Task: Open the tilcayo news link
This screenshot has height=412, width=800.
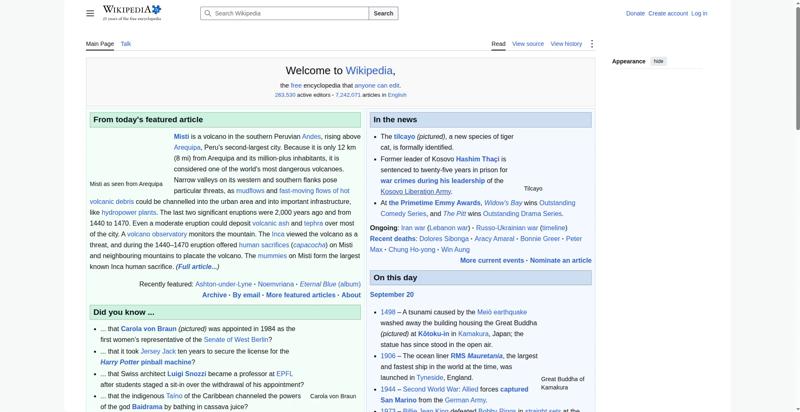Action: [x=404, y=137]
